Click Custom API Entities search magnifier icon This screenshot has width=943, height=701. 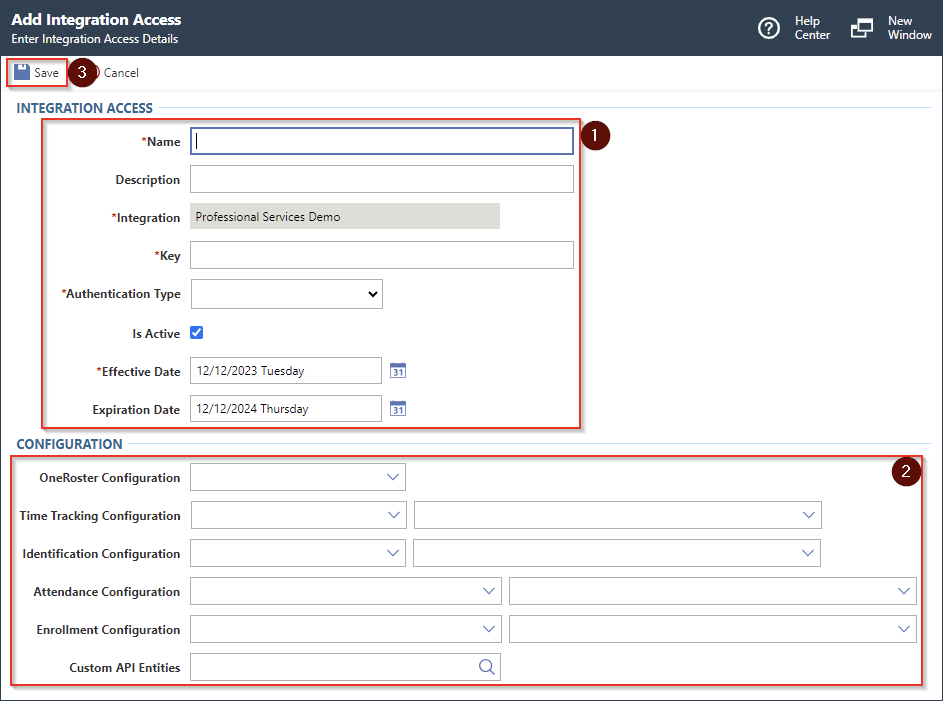pyautogui.click(x=487, y=667)
